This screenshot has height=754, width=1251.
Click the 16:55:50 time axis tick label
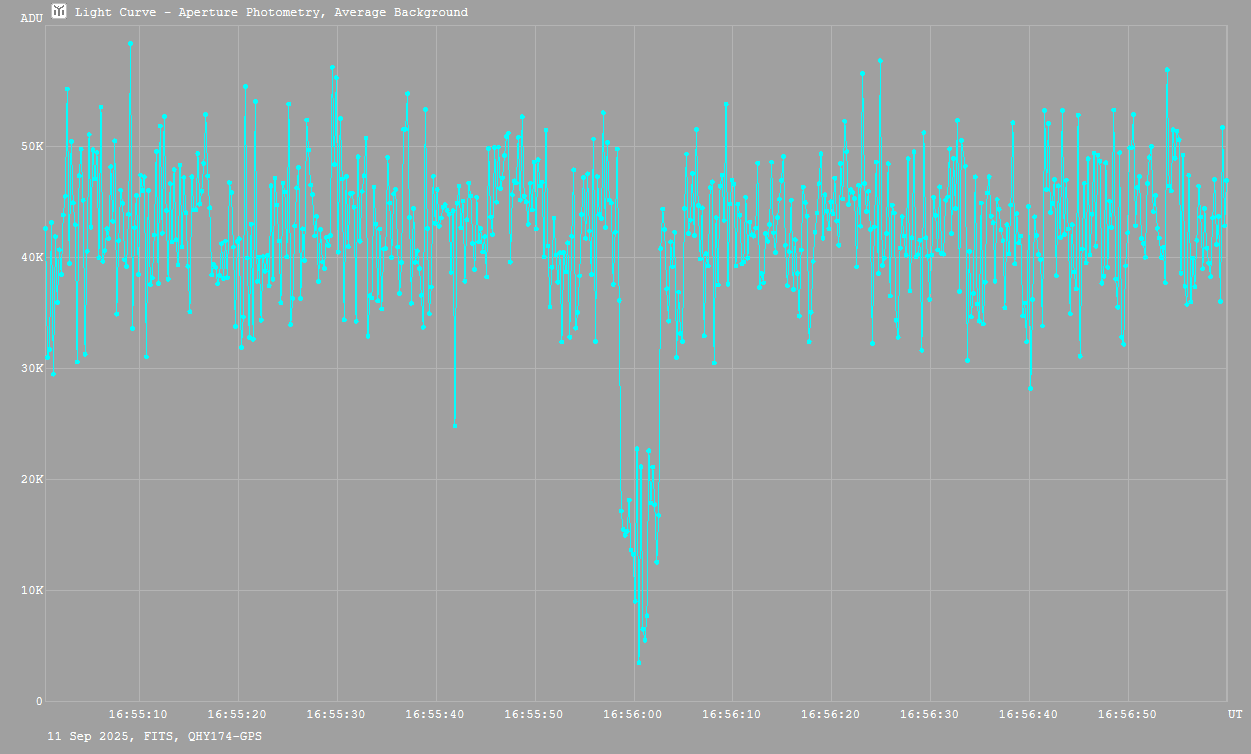point(535,714)
